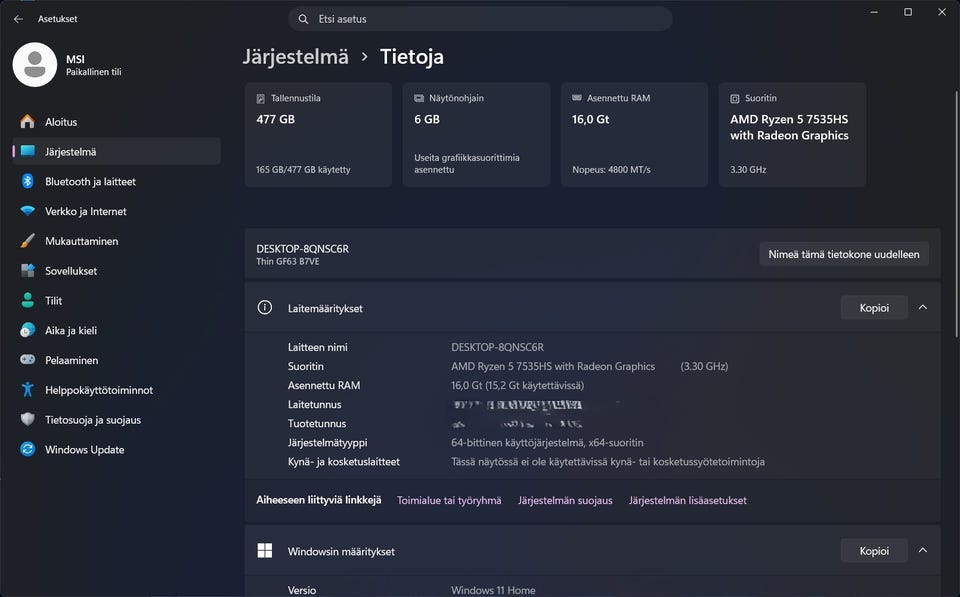Viewport: 960px width, 597px height.
Task: Open the Näytönohjain 6 GB card
Action: pyautogui.click(x=476, y=135)
